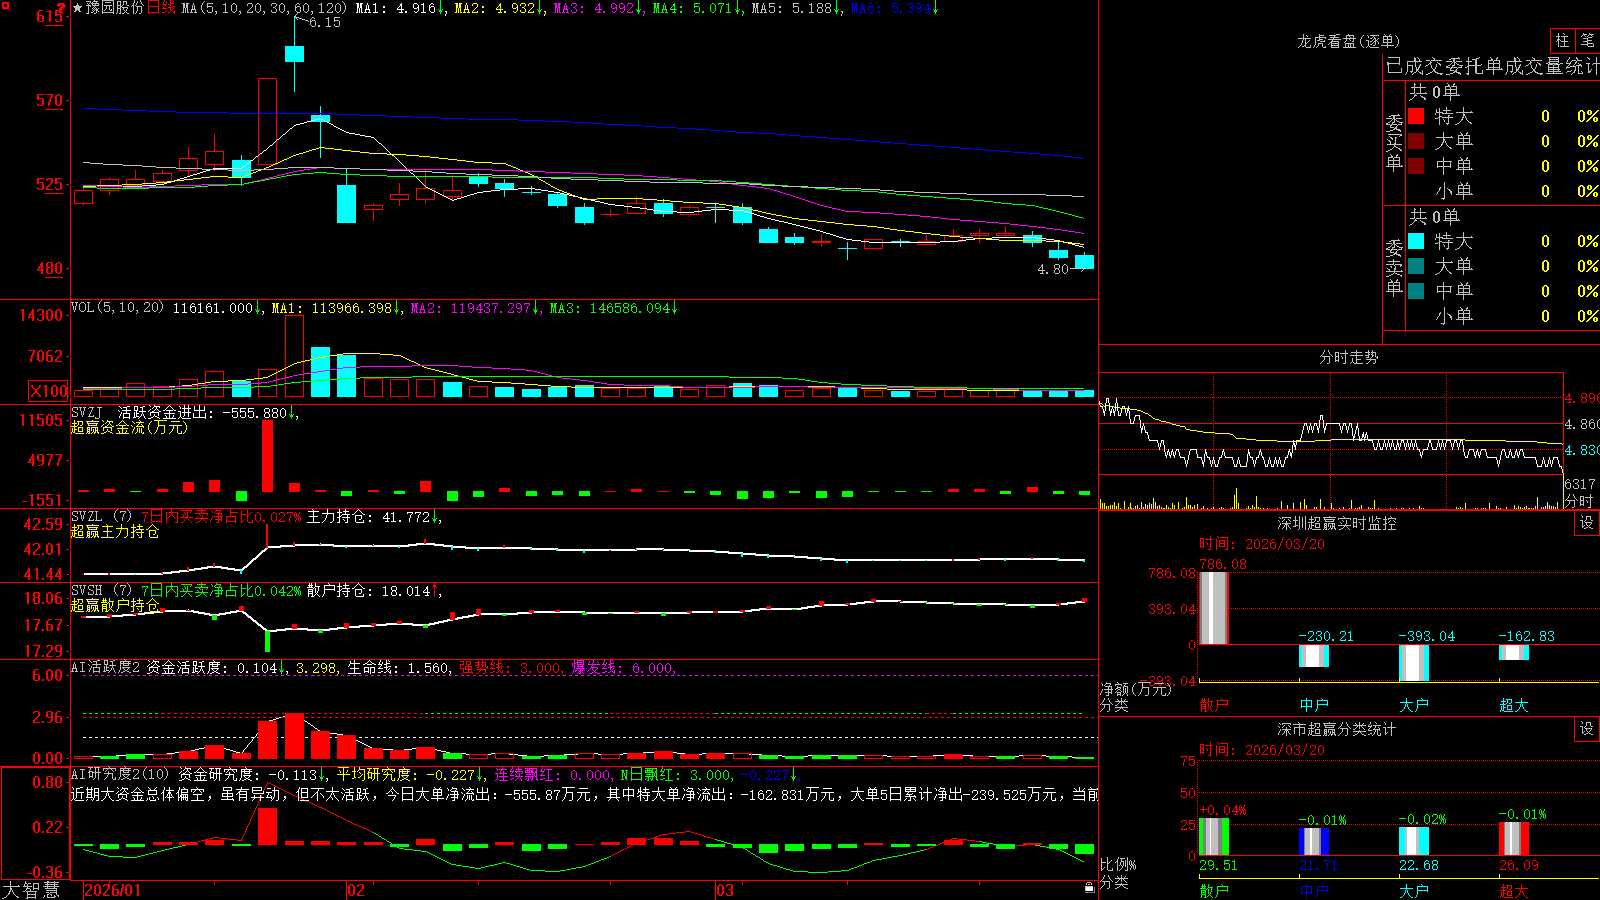Click the MA1: 4.916 value
This screenshot has height=900, width=1600.
point(400,8)
